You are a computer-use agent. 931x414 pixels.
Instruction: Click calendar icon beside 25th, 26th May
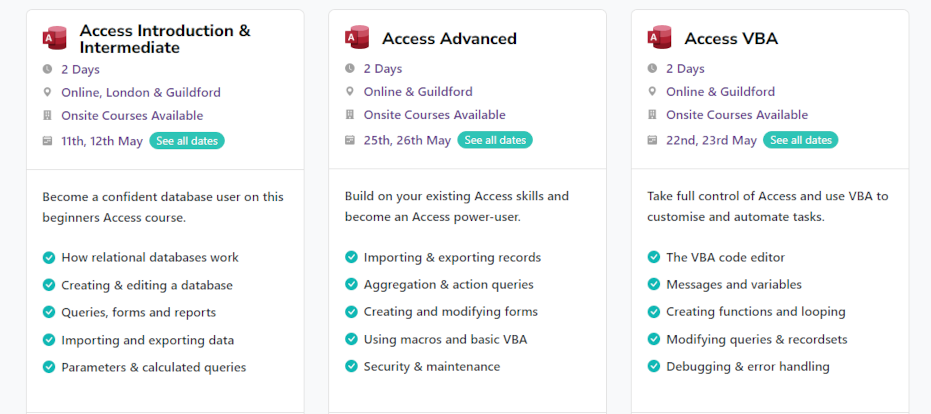click(x=350, y=140)
